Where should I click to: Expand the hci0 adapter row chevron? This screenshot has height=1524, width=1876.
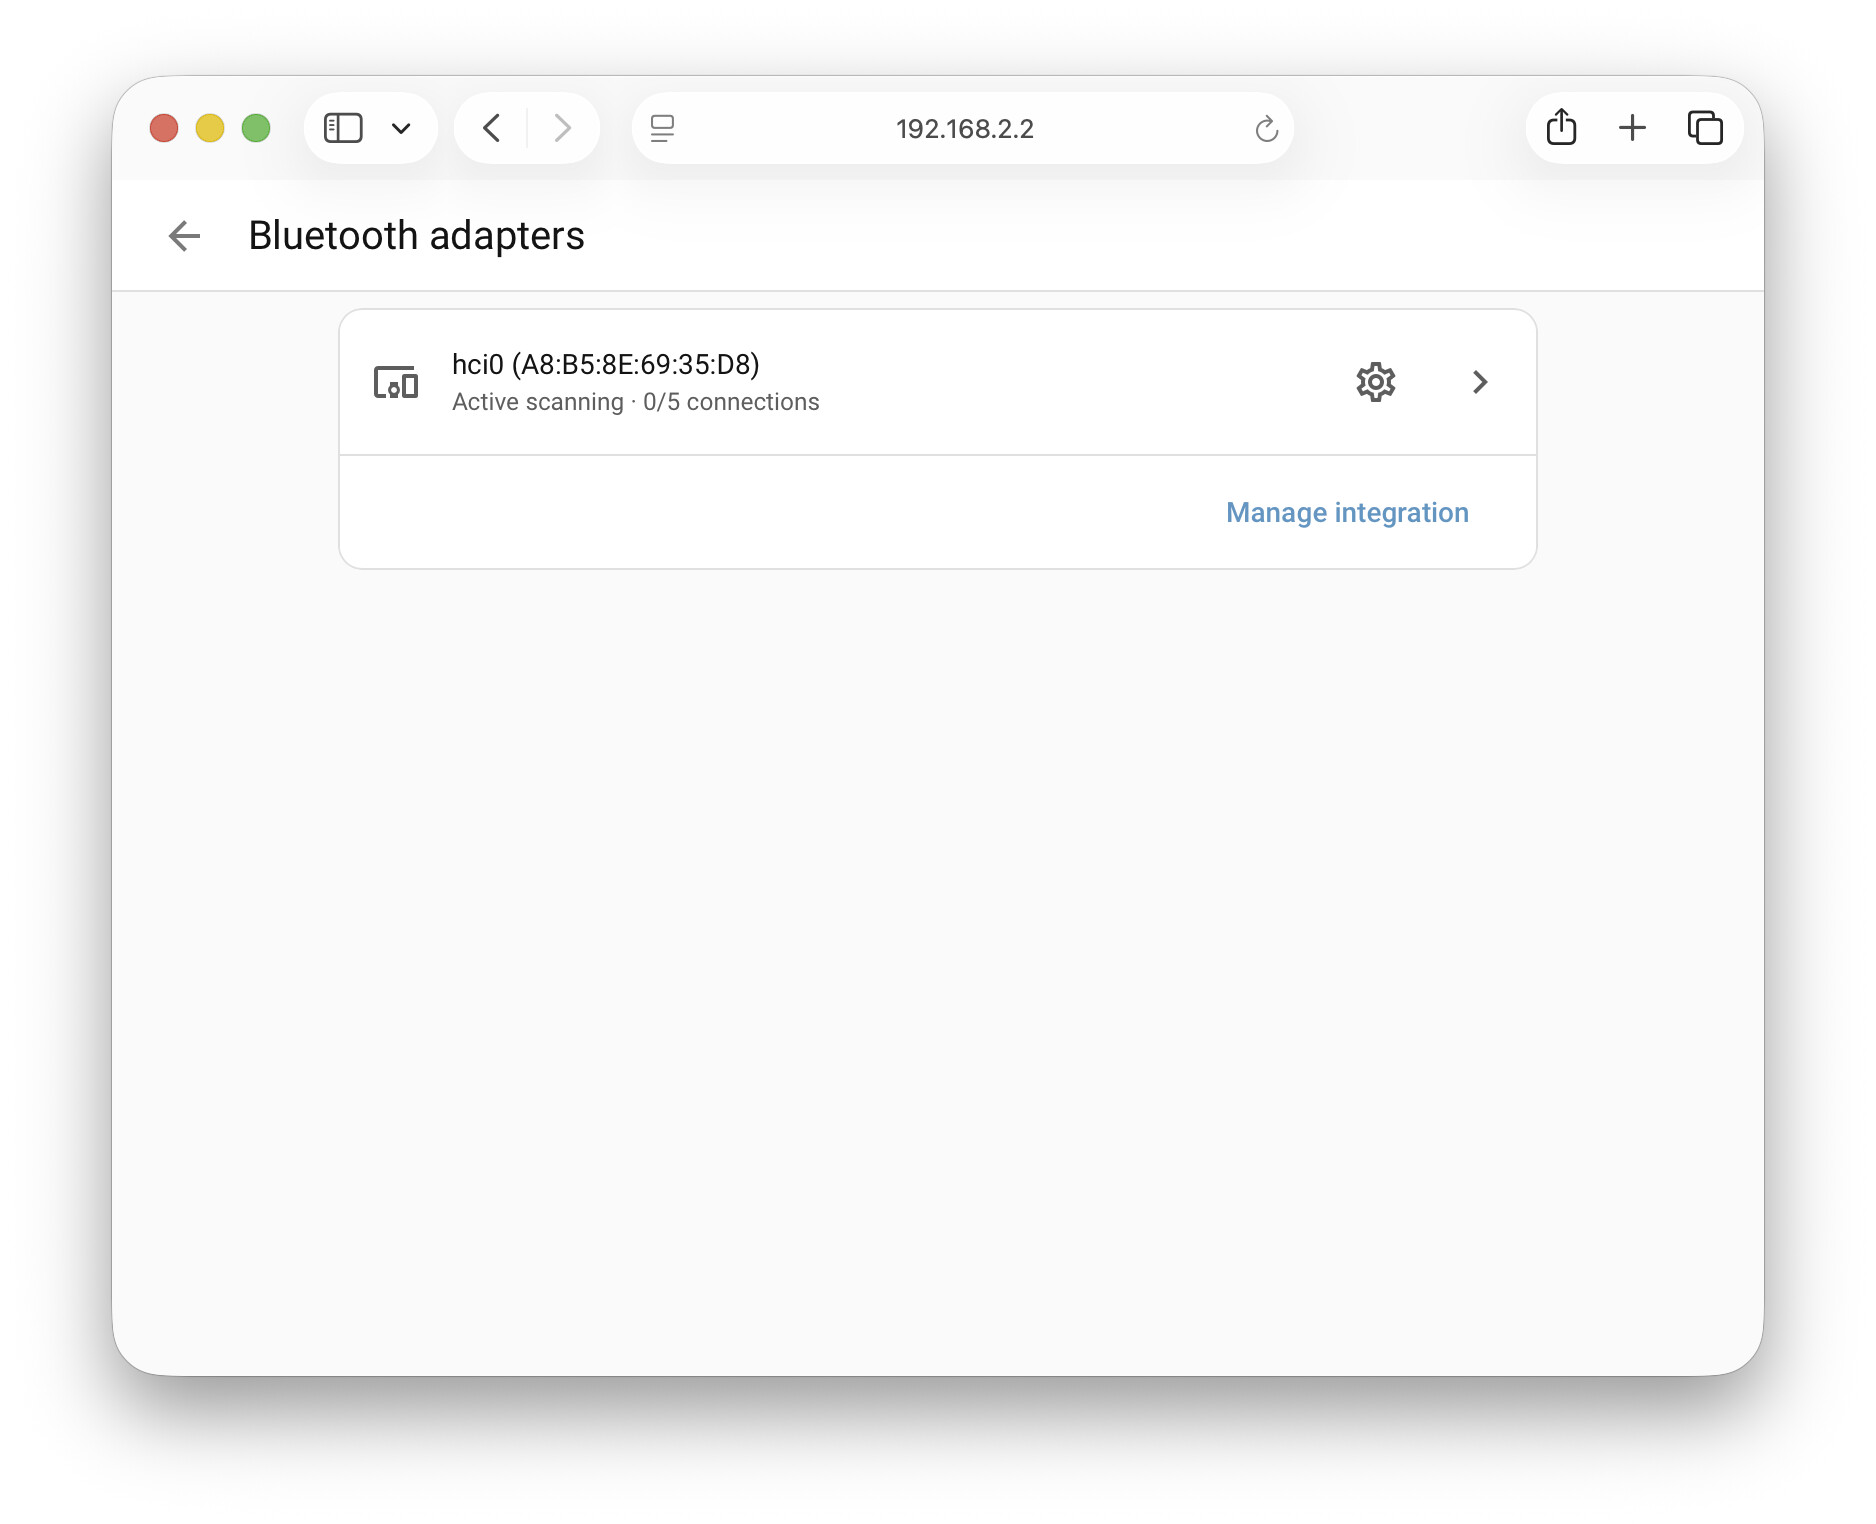1480,382
